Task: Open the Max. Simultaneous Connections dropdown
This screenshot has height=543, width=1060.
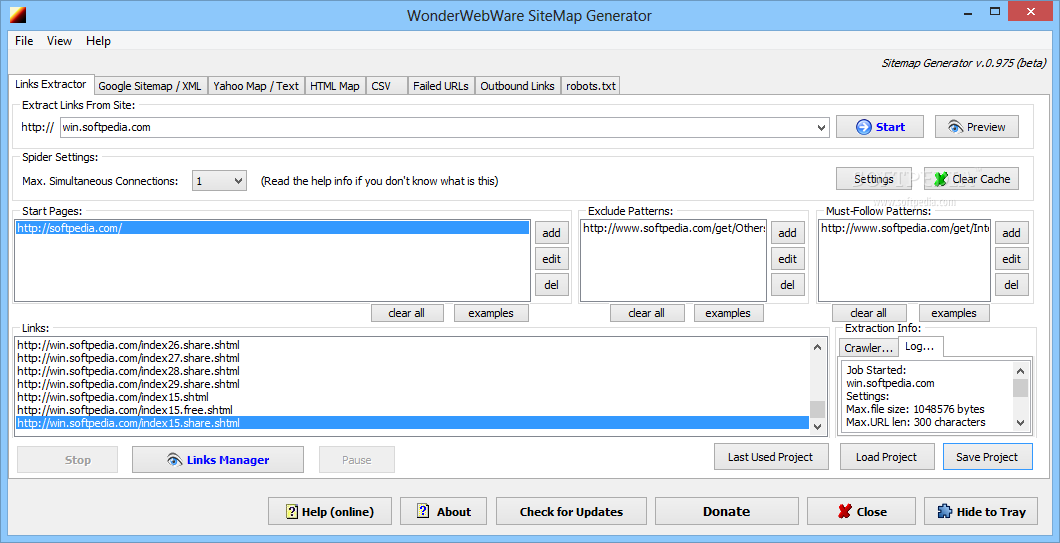Action: pyautogui.click(x=219, y=181)
